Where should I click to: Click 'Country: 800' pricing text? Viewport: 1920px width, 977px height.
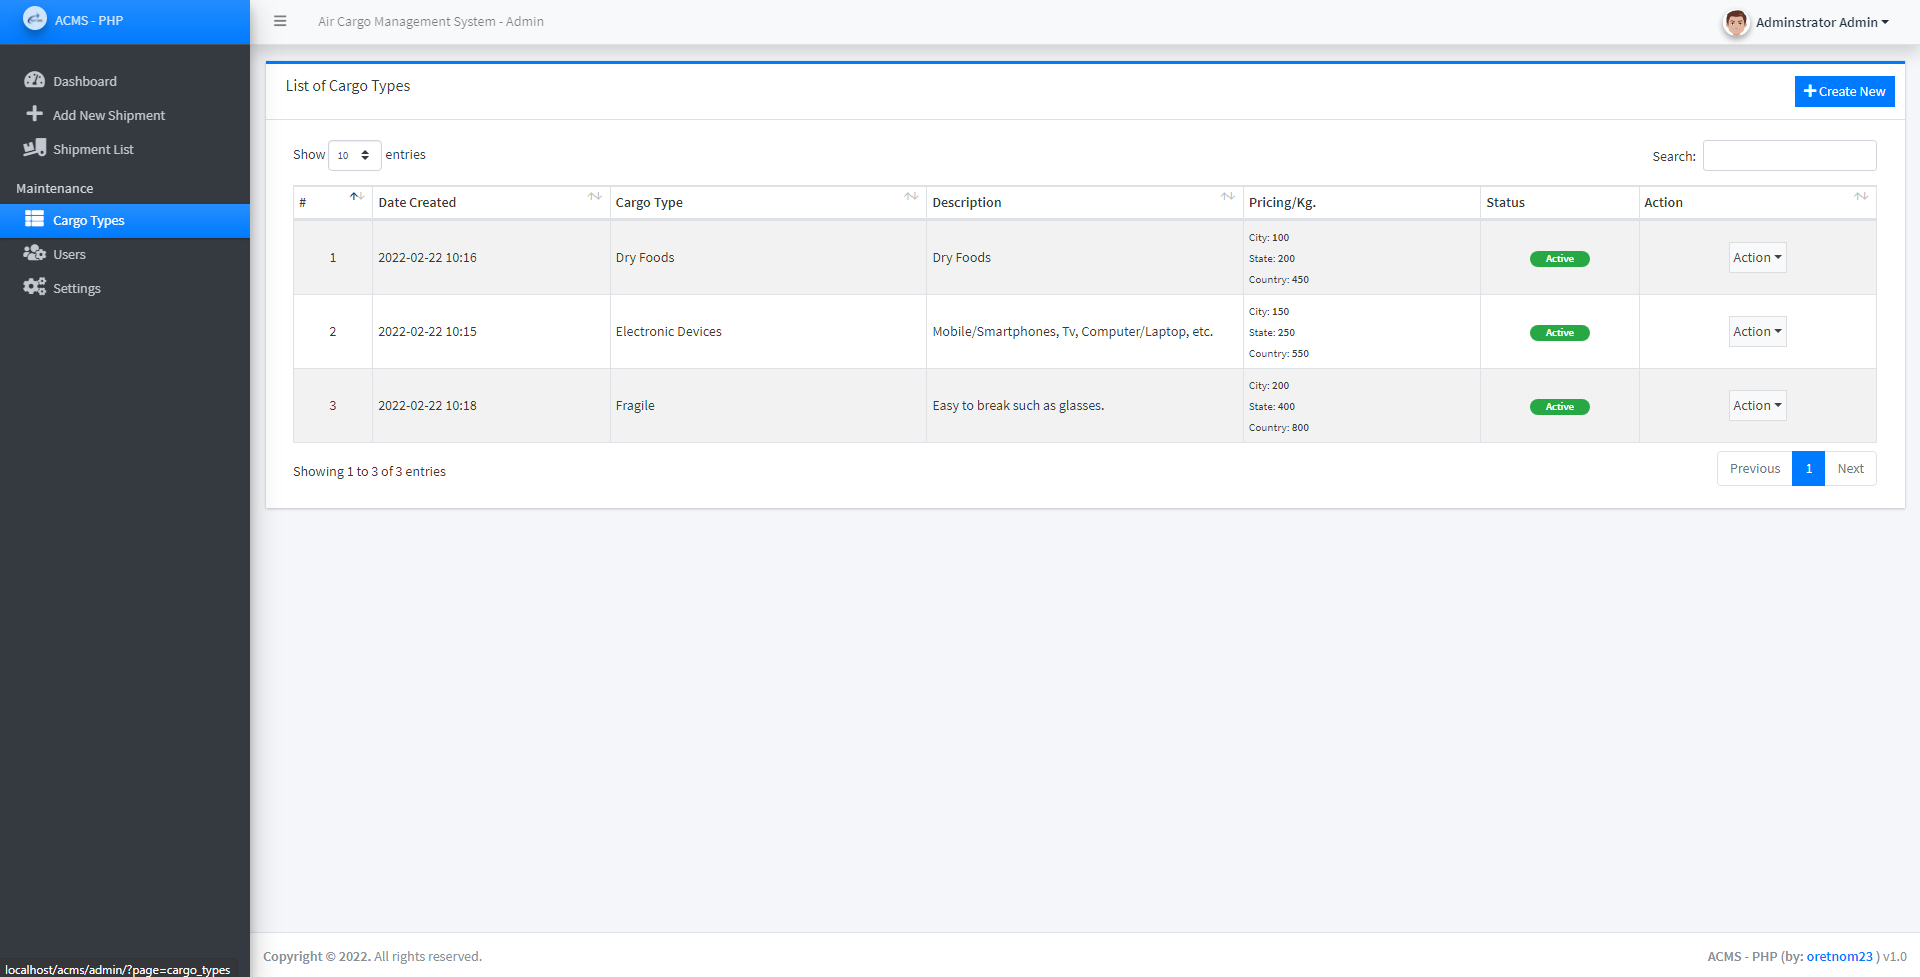(1278, 427)
